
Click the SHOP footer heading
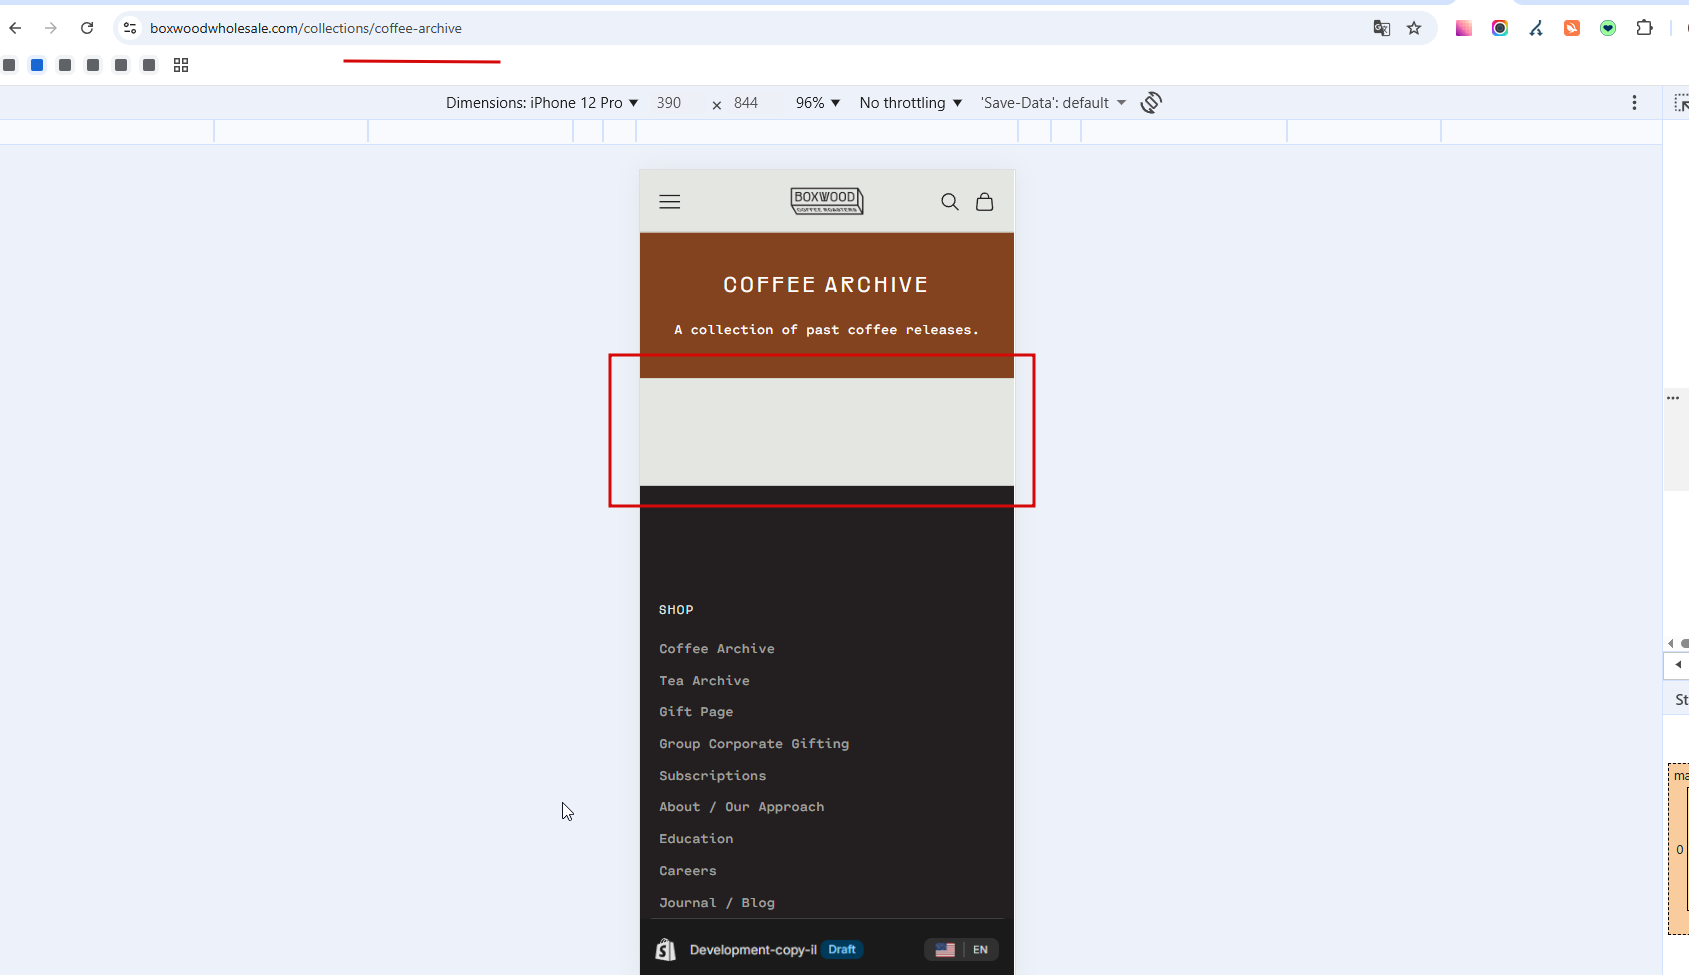(x=676, y=610)
